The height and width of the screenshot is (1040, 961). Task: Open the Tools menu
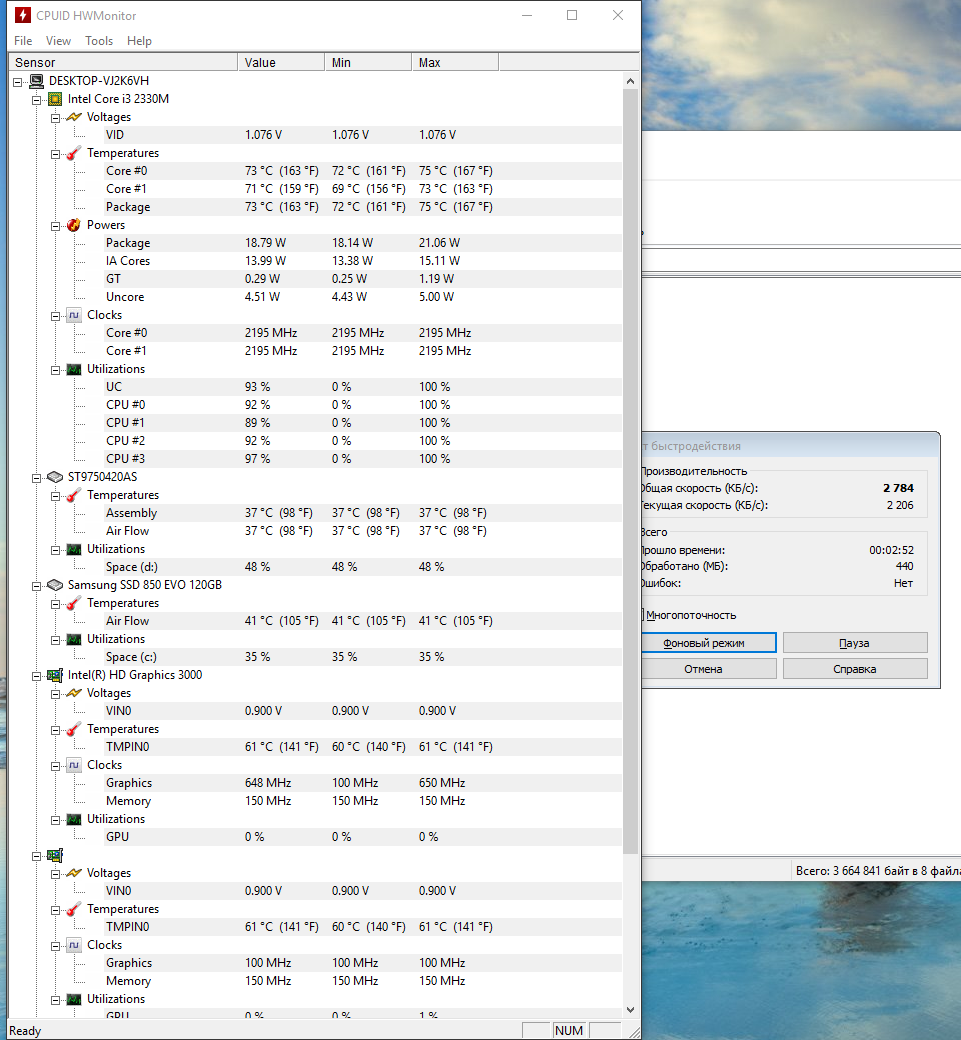(99, 41)
